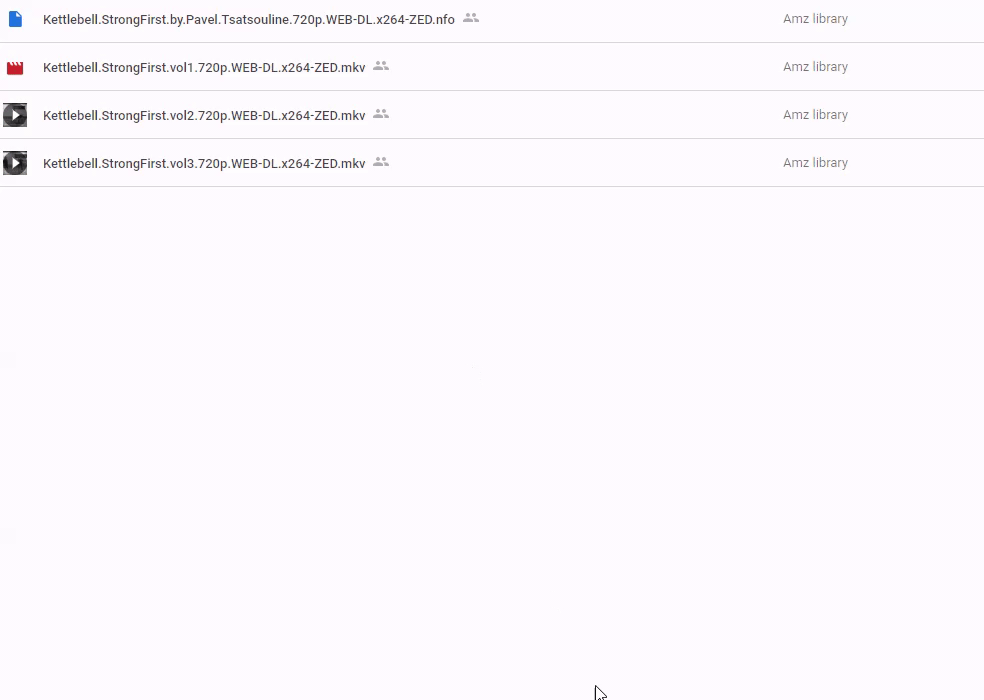Click Amz library owner of the .nfo file
The height and width of the screenshot is (700, 984).
point(815,19)
